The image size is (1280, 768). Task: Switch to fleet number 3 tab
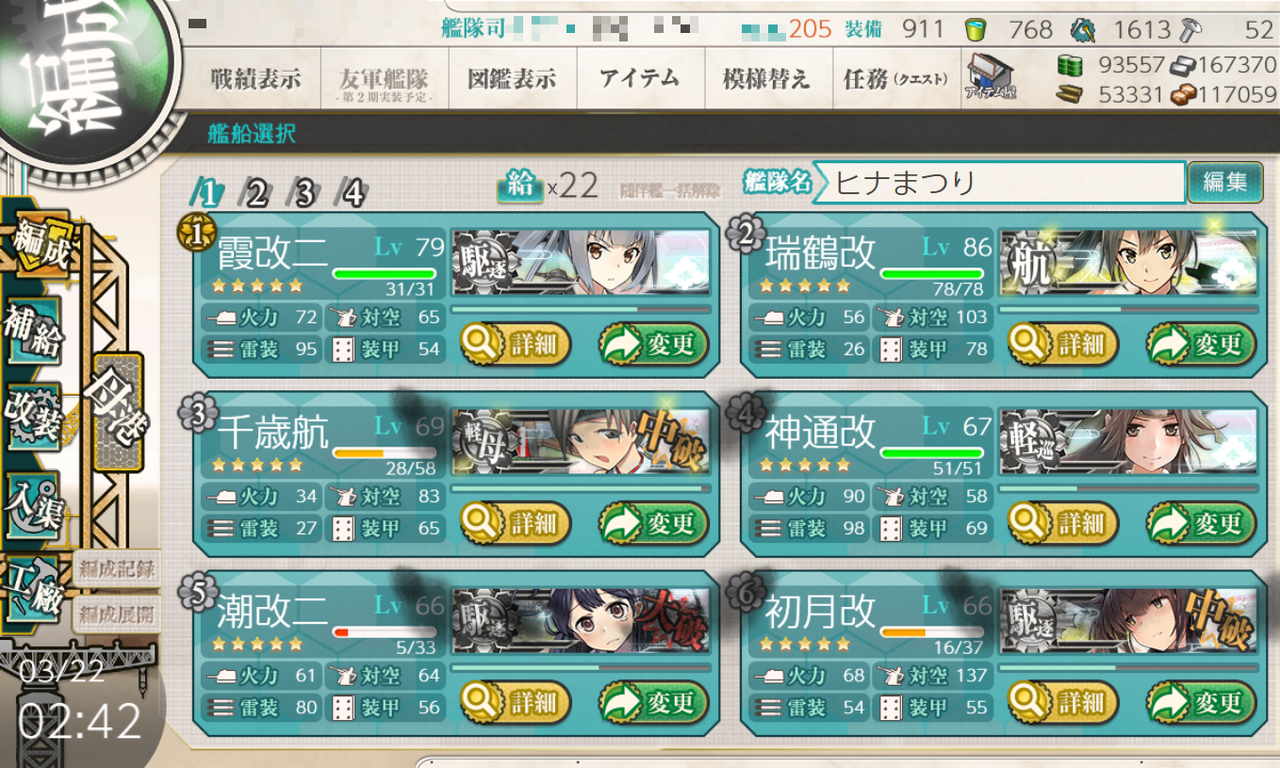(x=306, y=192)
